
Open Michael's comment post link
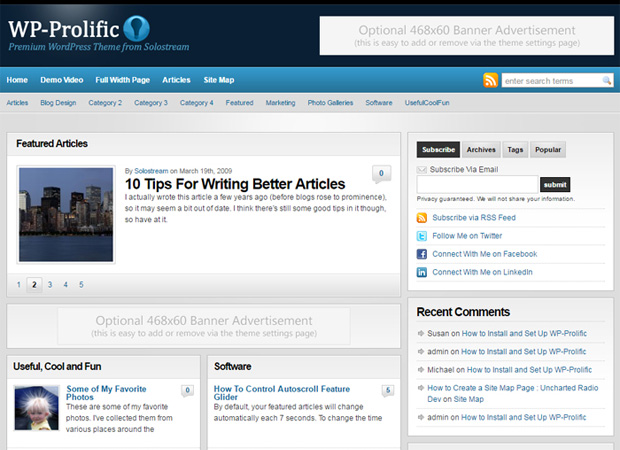pos(529,370)
